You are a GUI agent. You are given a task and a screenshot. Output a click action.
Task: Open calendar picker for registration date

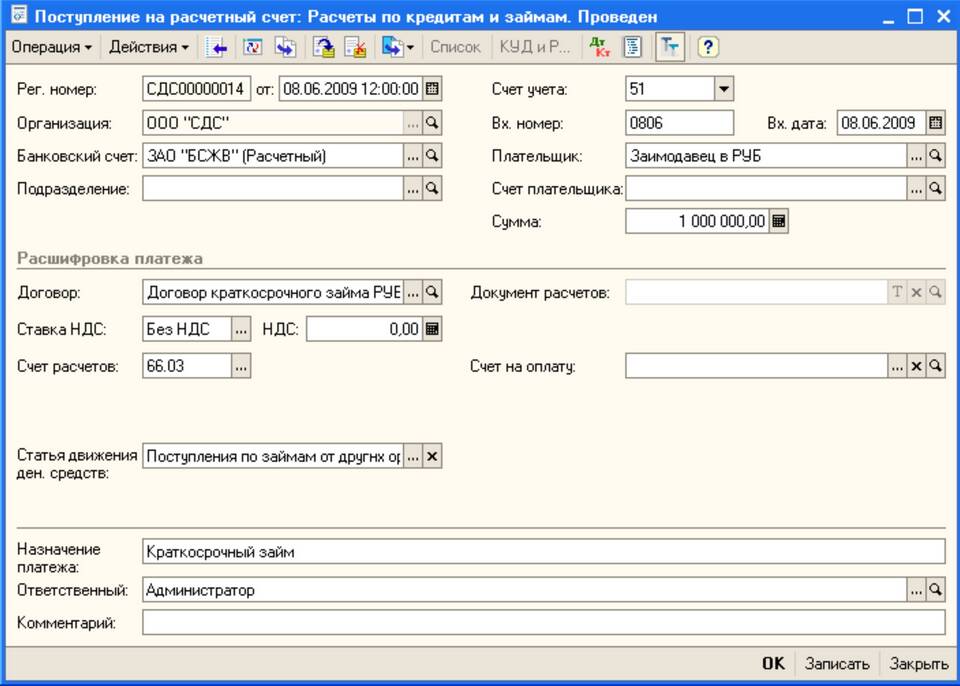432,89
